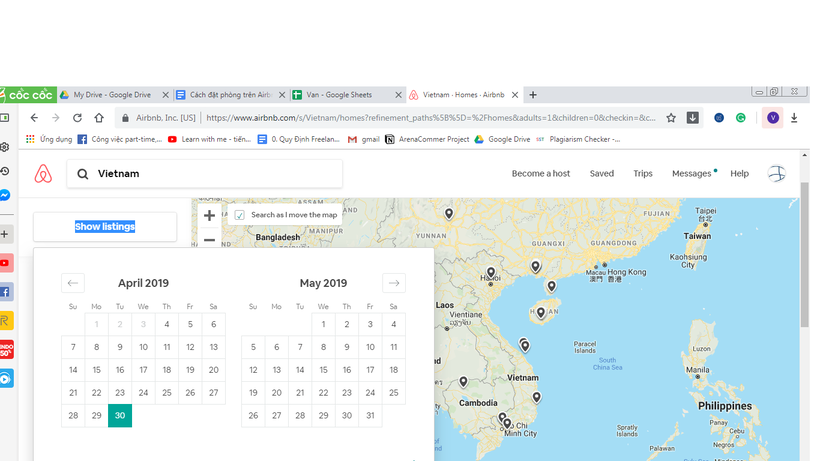Click the search magnifier icon
The height and width of the screenshot is (461, 820).
[83, 174]
